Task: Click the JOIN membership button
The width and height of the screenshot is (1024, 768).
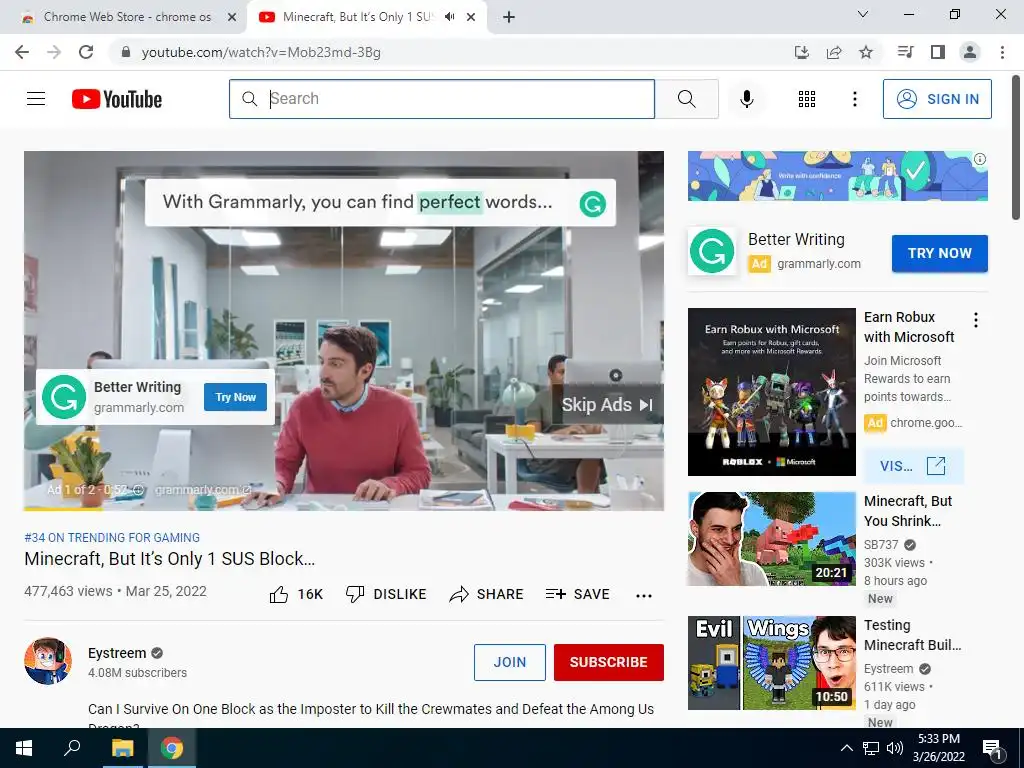Action: (509, 662)
